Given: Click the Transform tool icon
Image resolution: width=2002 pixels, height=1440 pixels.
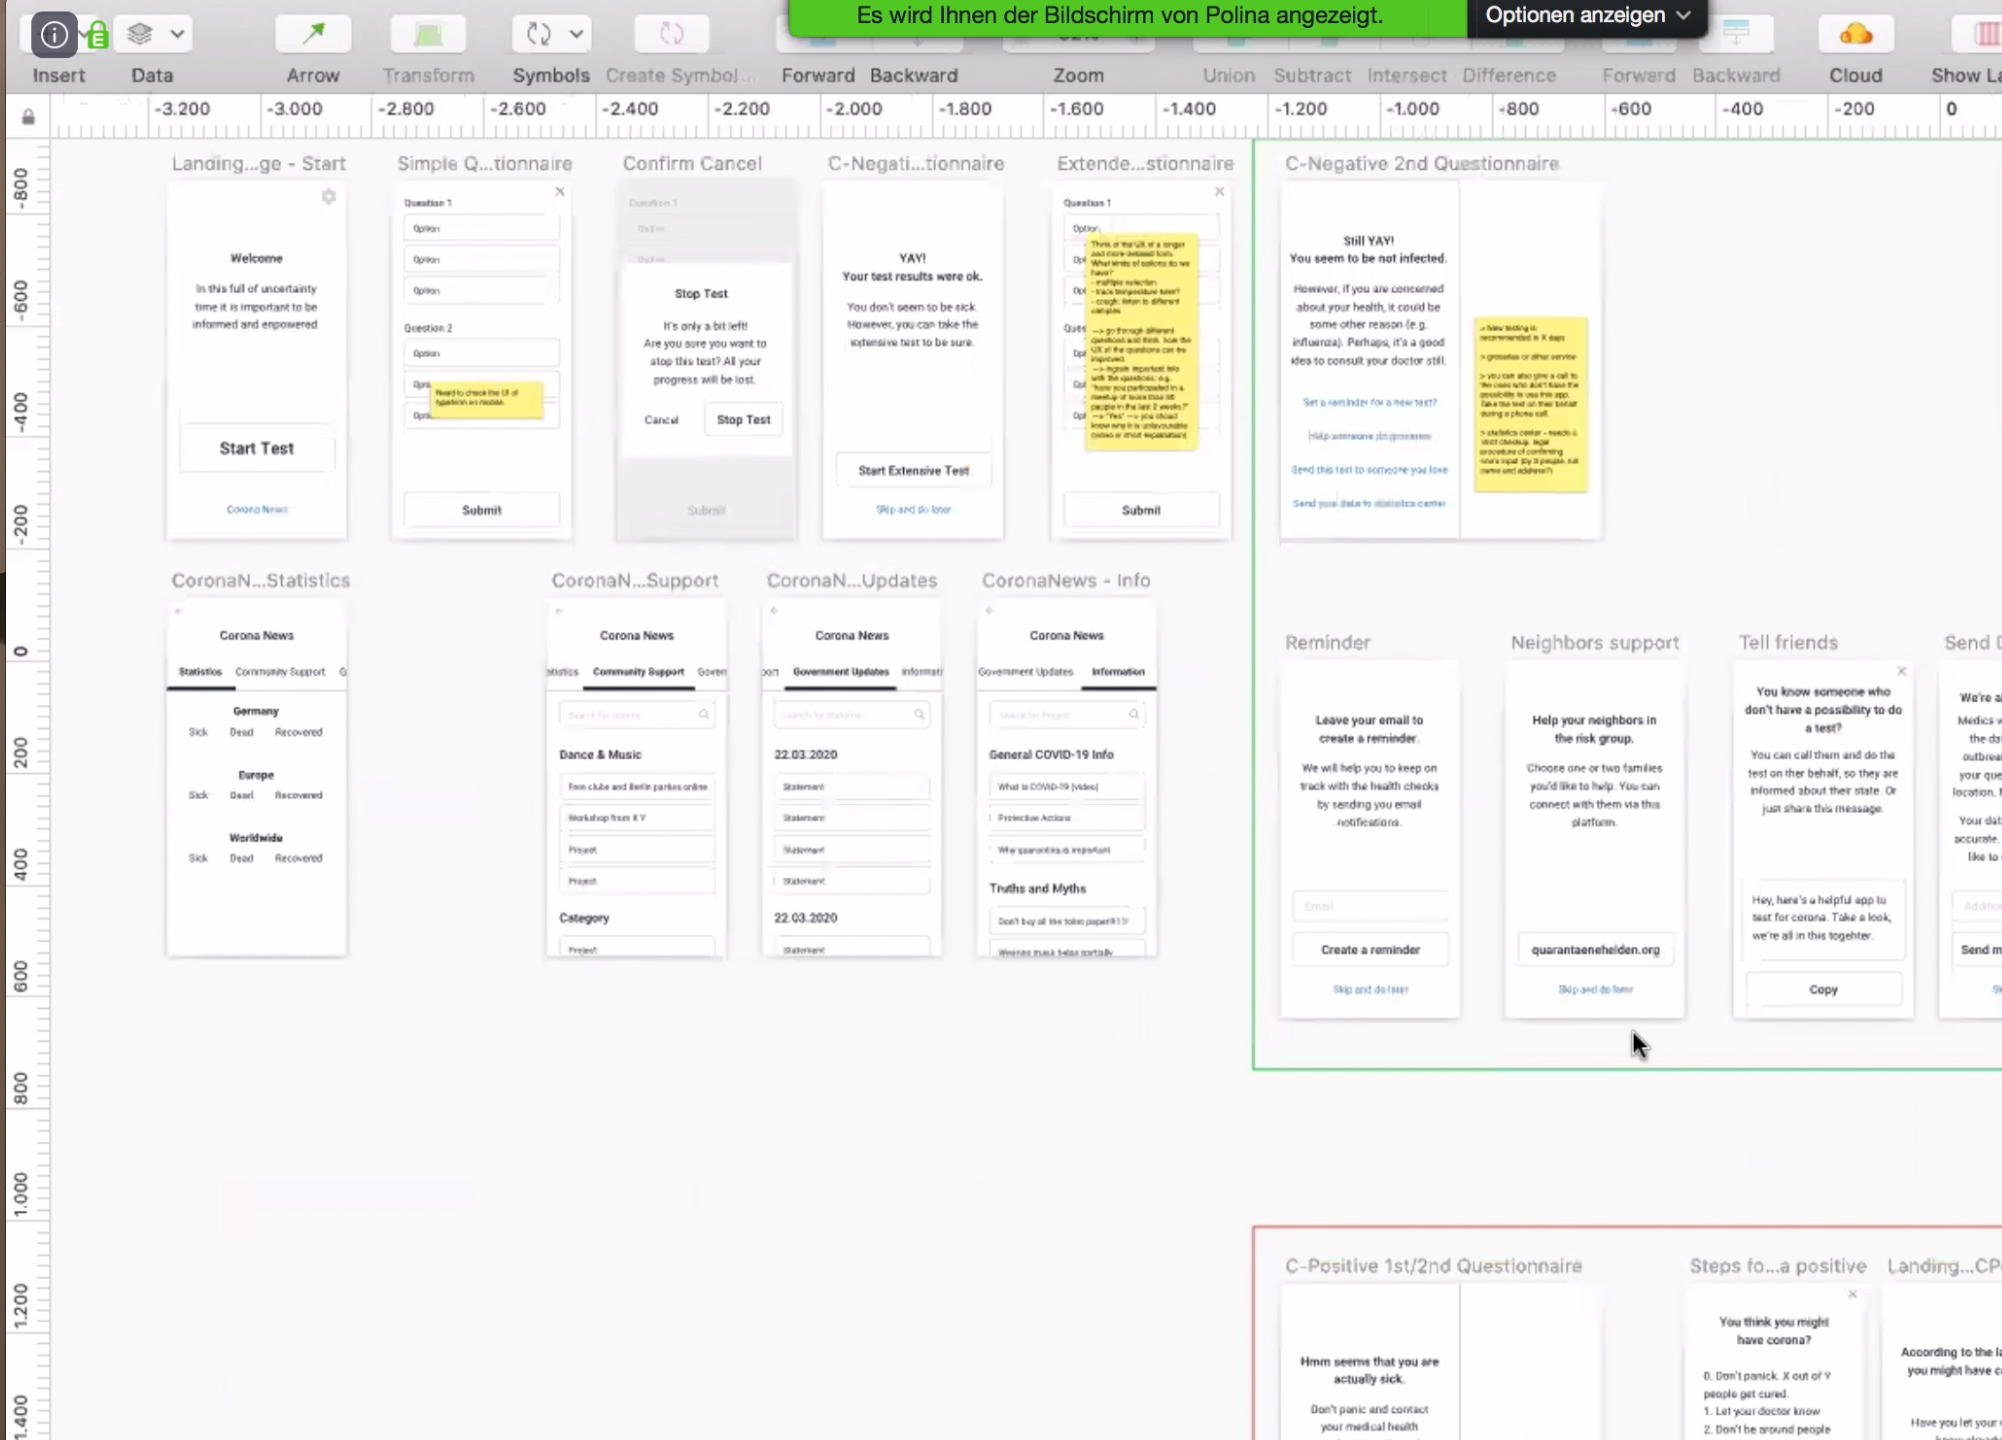Looking at the screenshot, I should click(x=428, y=34).
